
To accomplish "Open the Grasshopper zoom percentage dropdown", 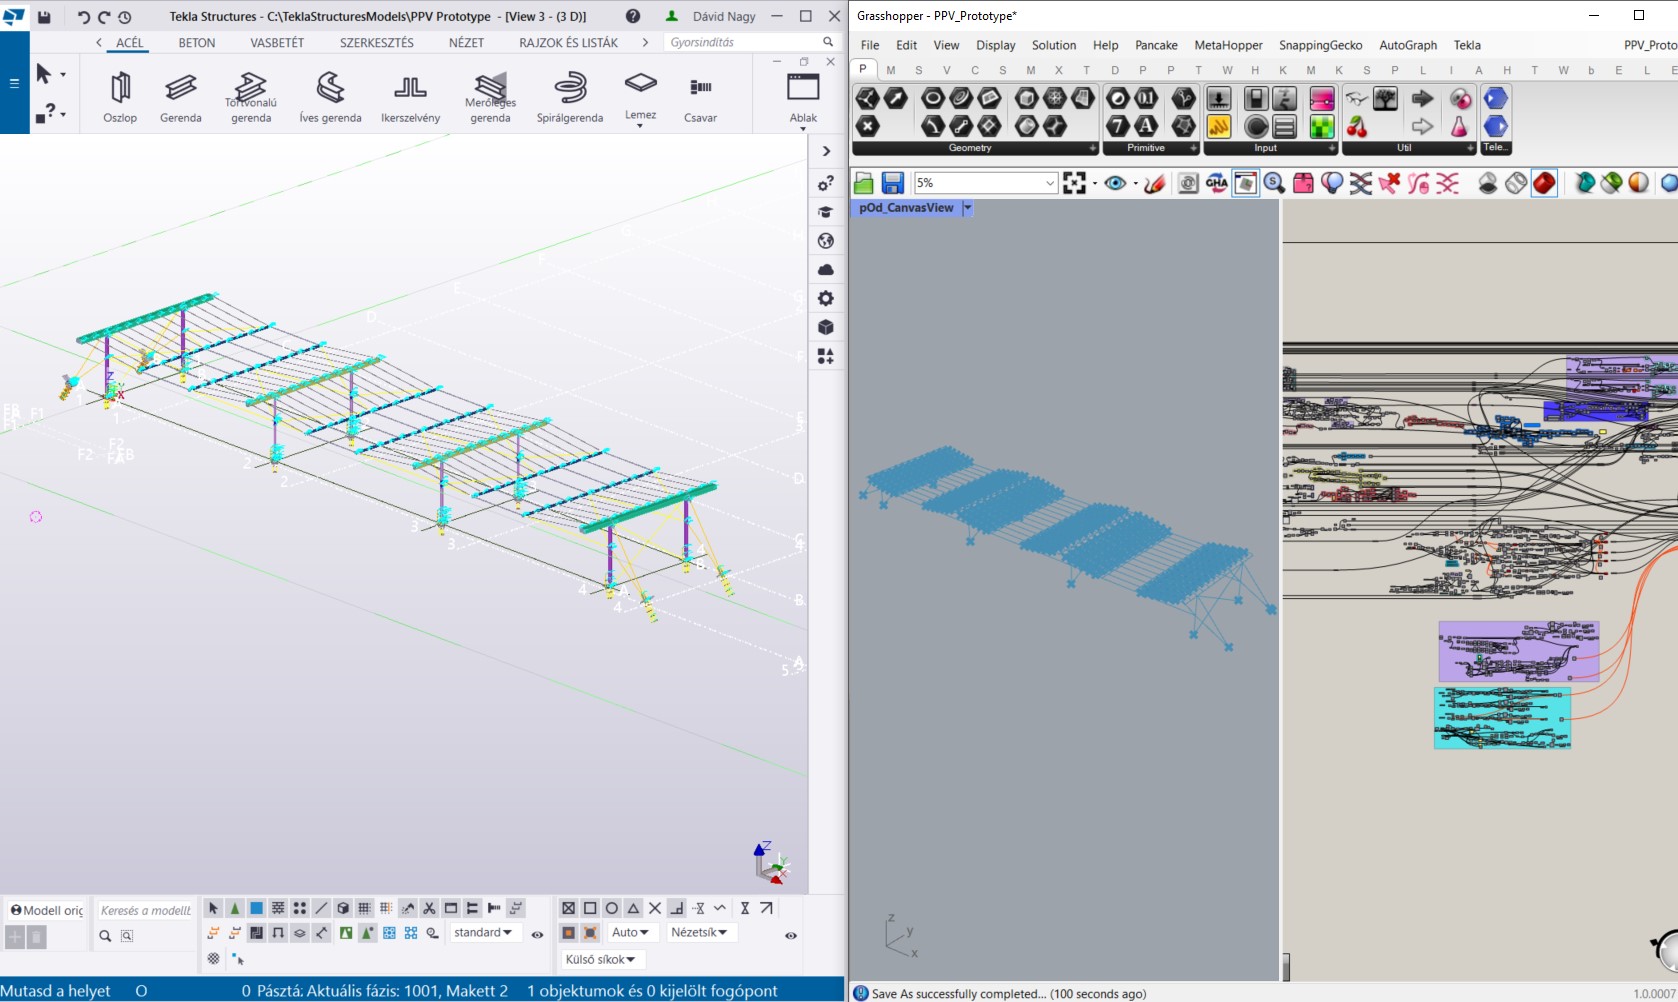I will (1049, 183).
